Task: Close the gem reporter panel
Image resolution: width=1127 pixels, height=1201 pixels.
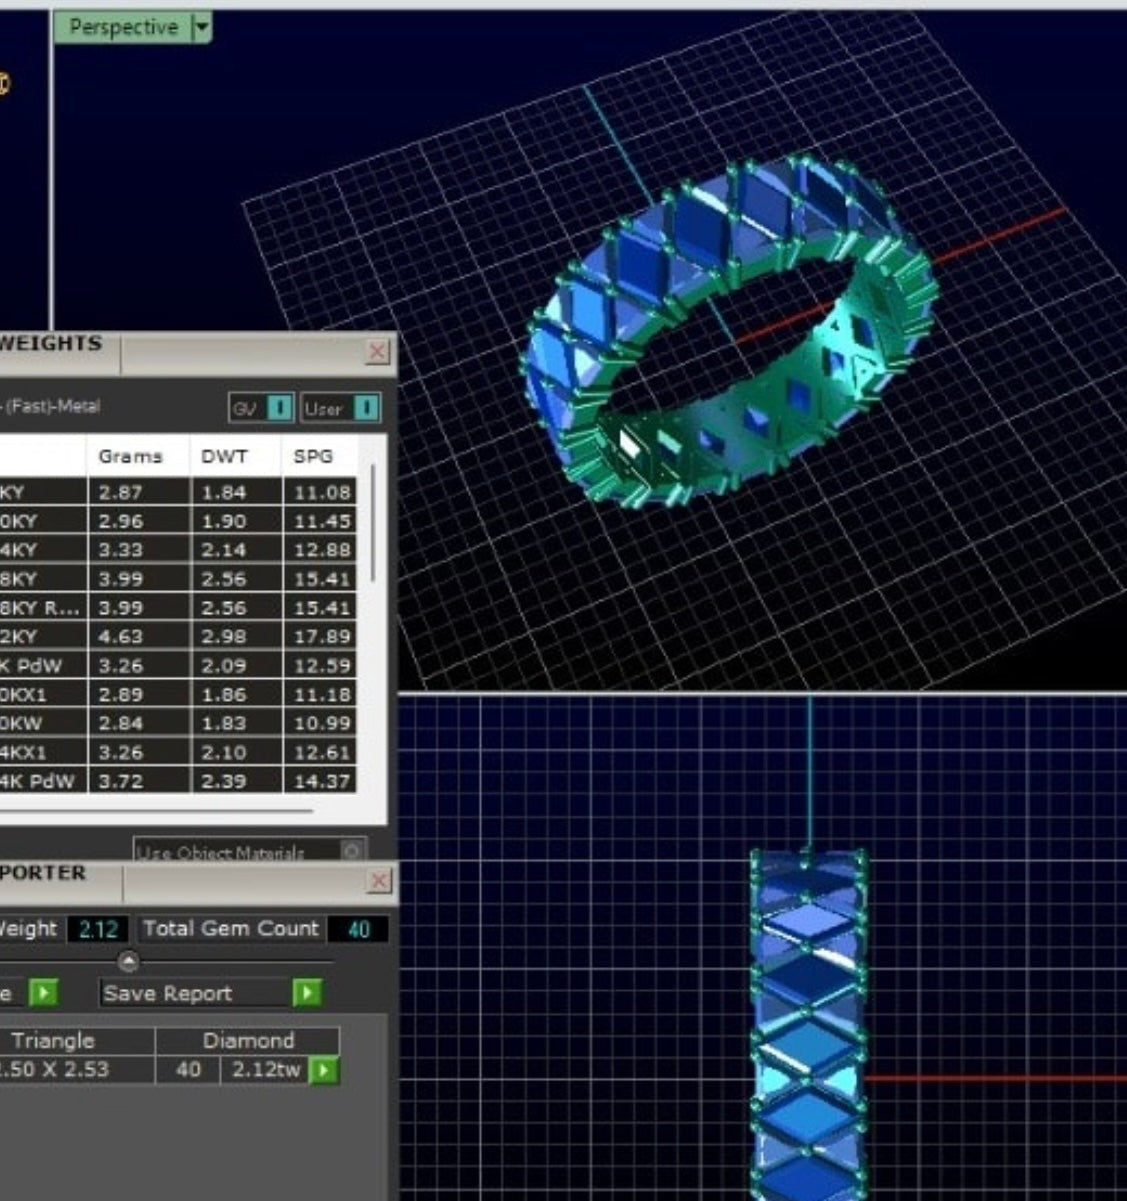Action: coord(378,881)
